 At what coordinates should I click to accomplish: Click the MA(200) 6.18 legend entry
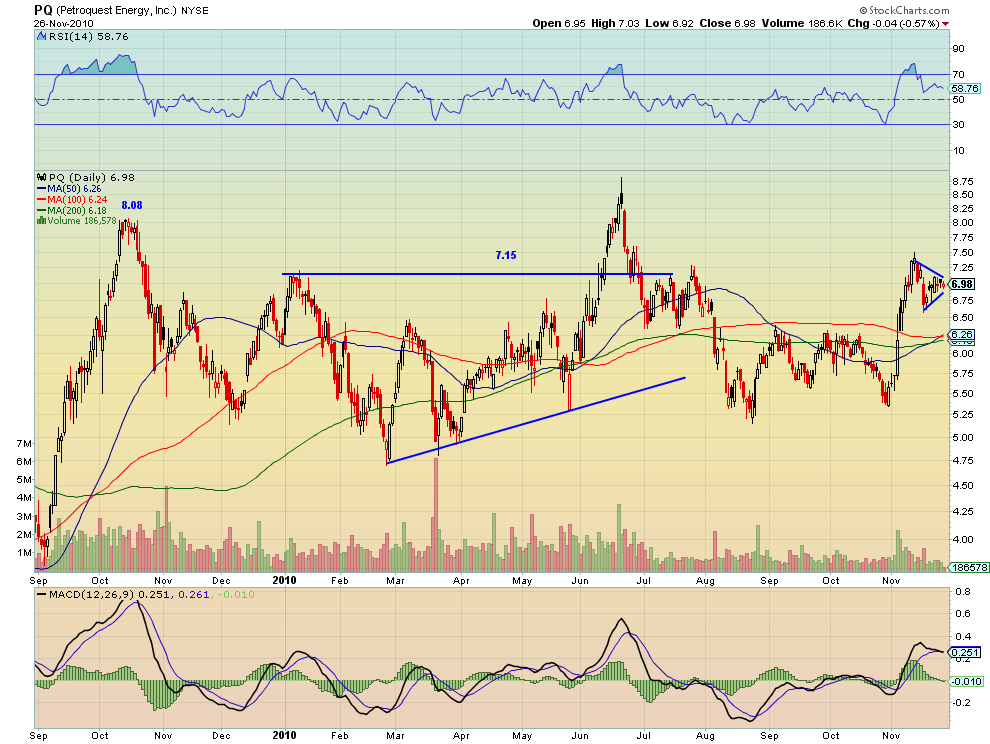71,210
